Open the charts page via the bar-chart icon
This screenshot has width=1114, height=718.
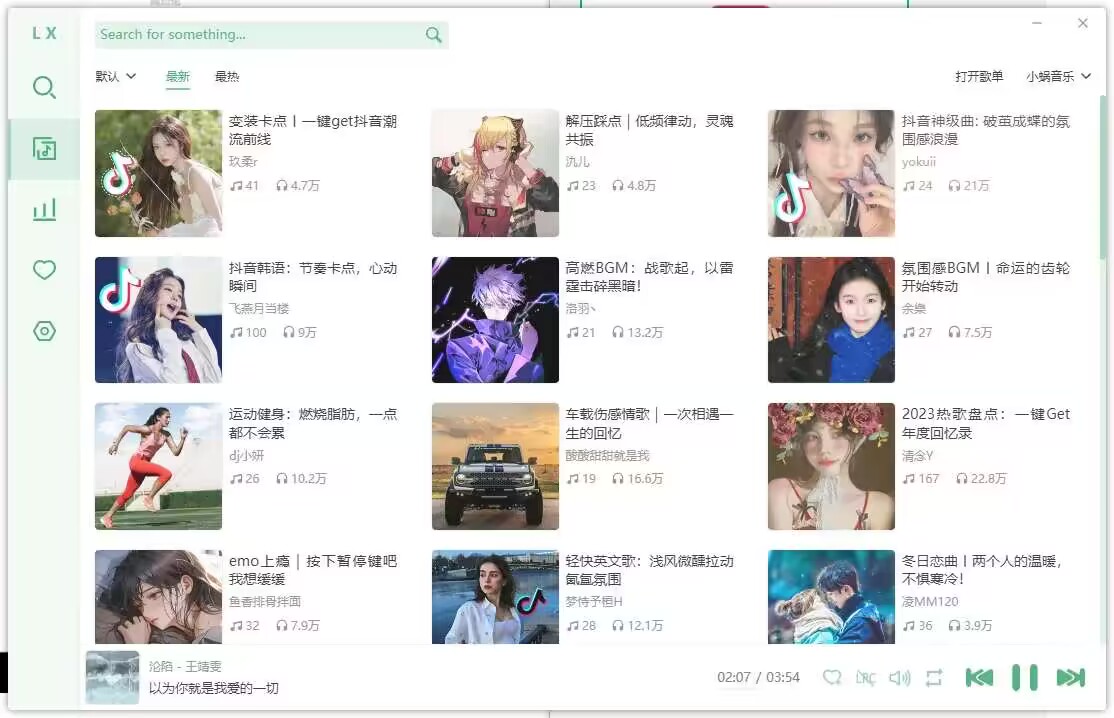(x=44, y=210)
